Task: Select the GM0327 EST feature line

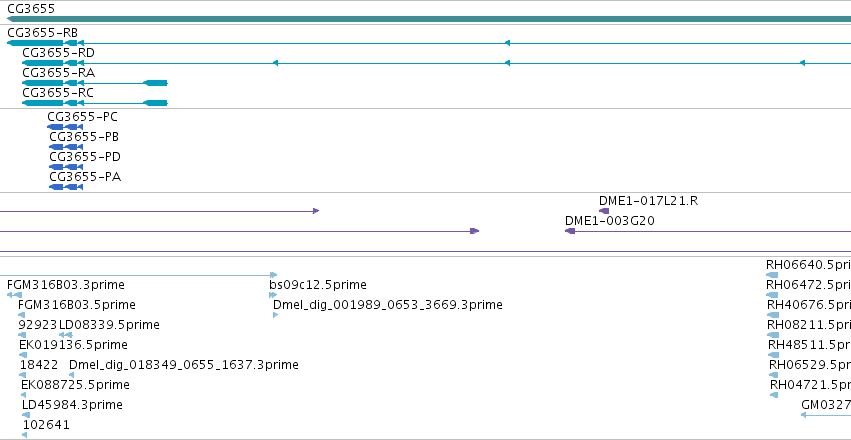Action: [x=825, y=416]
